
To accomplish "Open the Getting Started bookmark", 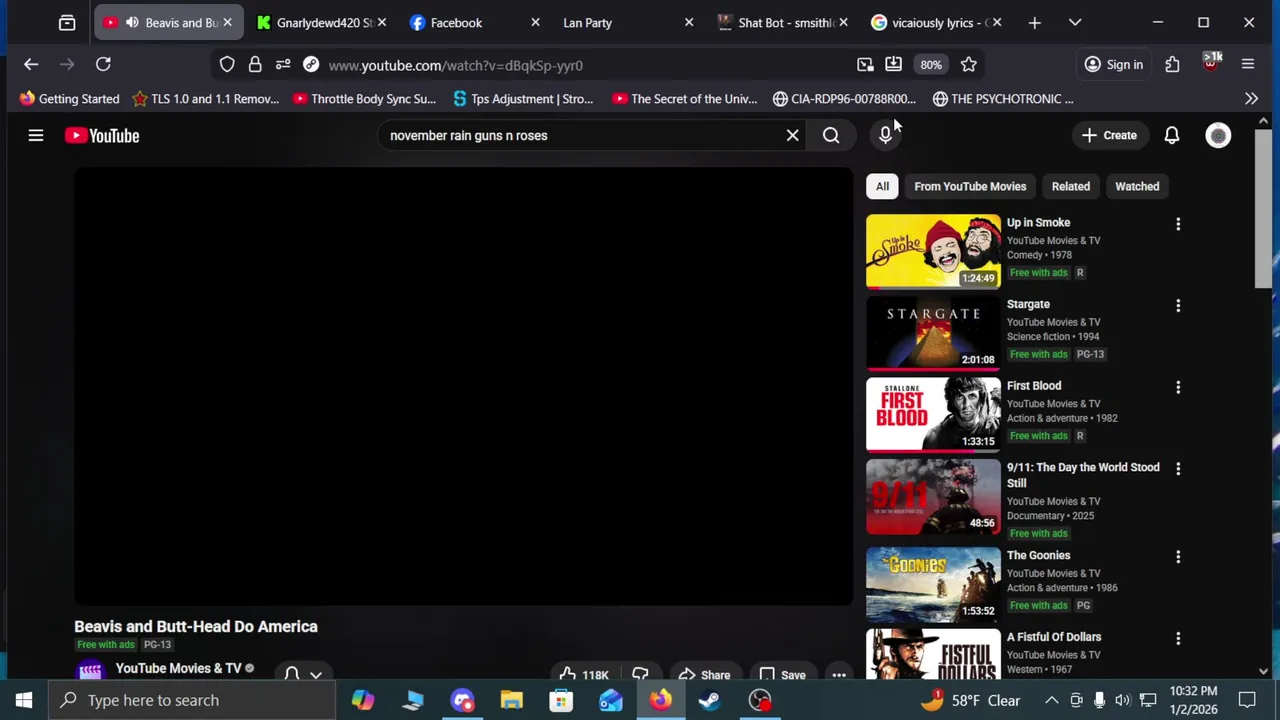I will [x=70, y=98].
